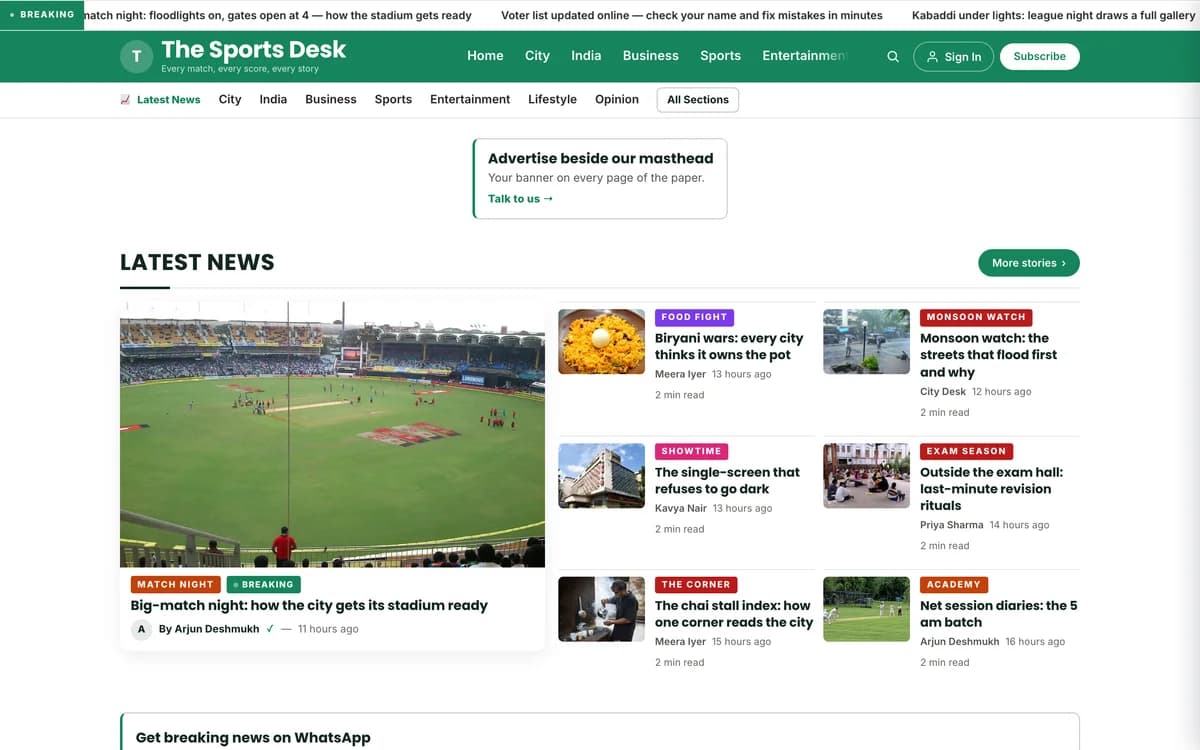Screen dimensions: 1200x750
Task: Open the All Sections button
Action: 698,100
